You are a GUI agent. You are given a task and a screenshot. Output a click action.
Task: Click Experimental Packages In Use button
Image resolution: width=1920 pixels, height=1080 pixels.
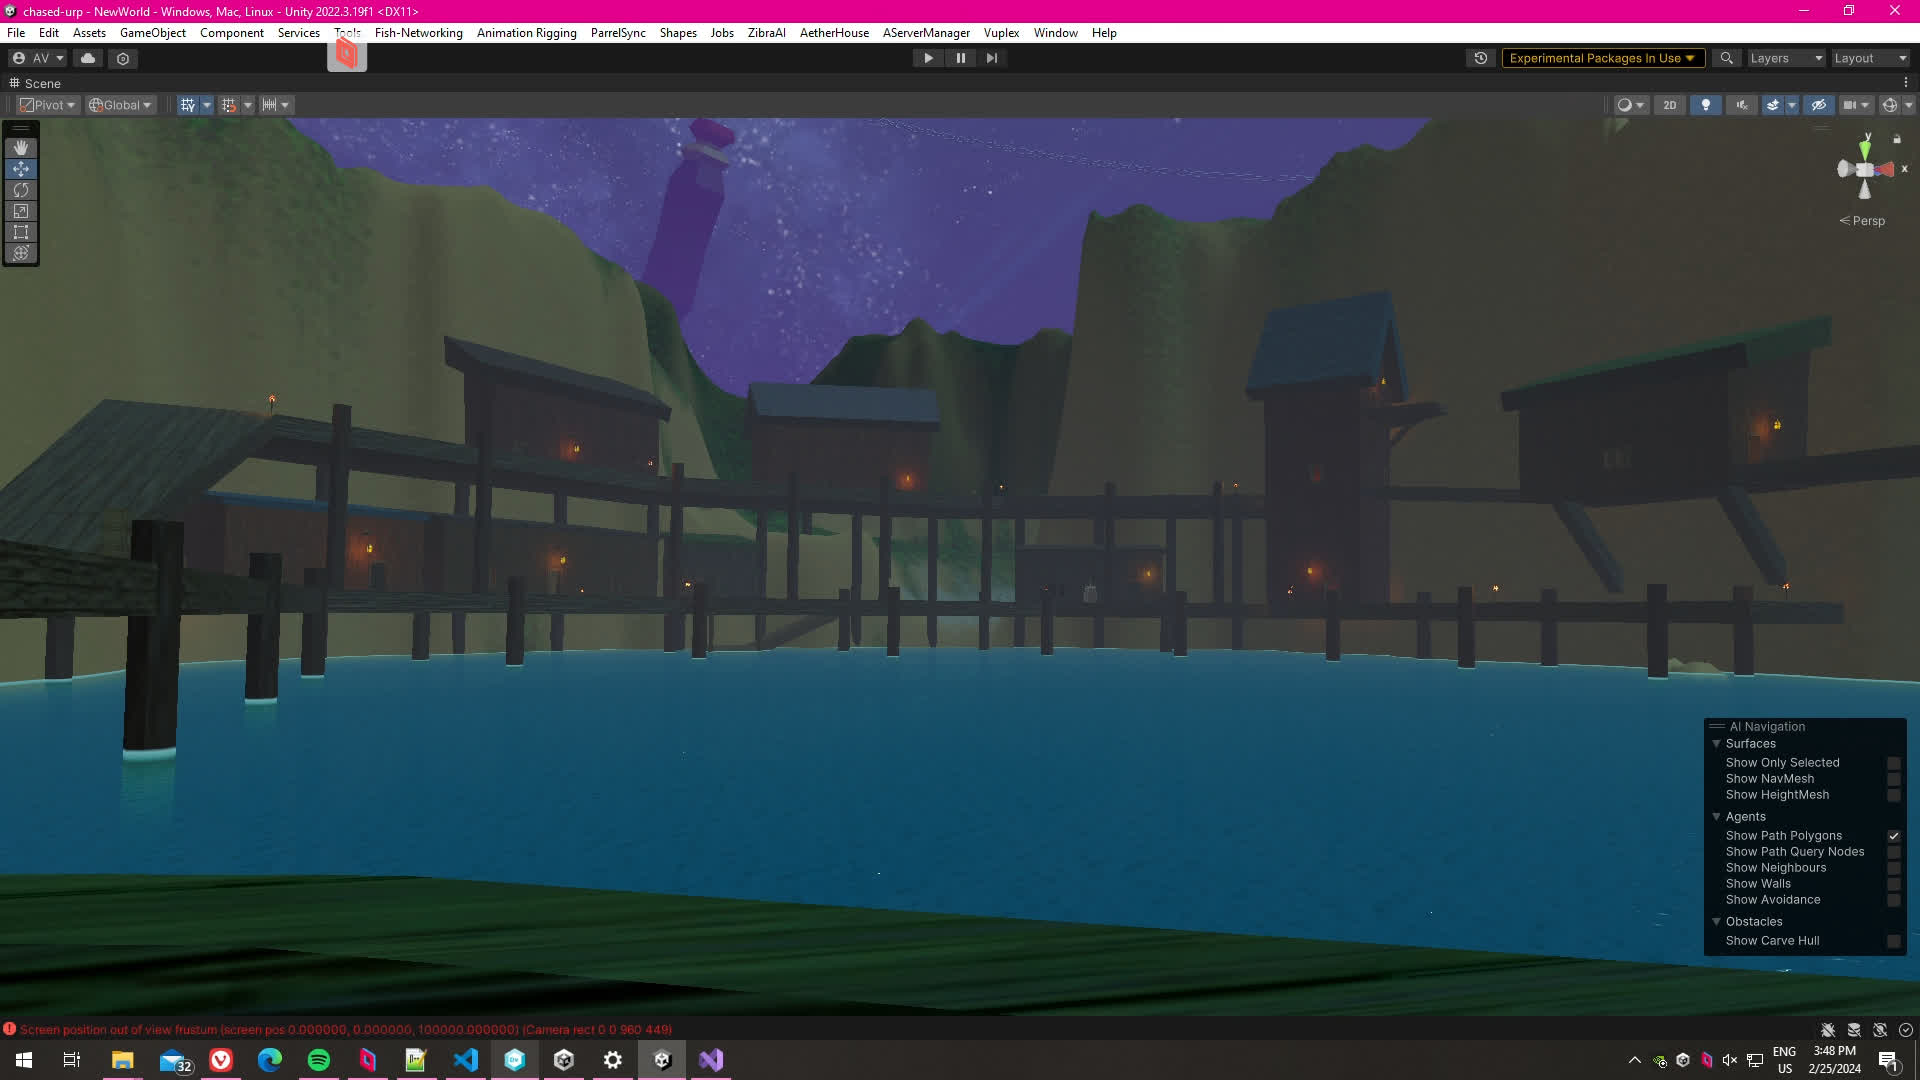coord(1601,58)
